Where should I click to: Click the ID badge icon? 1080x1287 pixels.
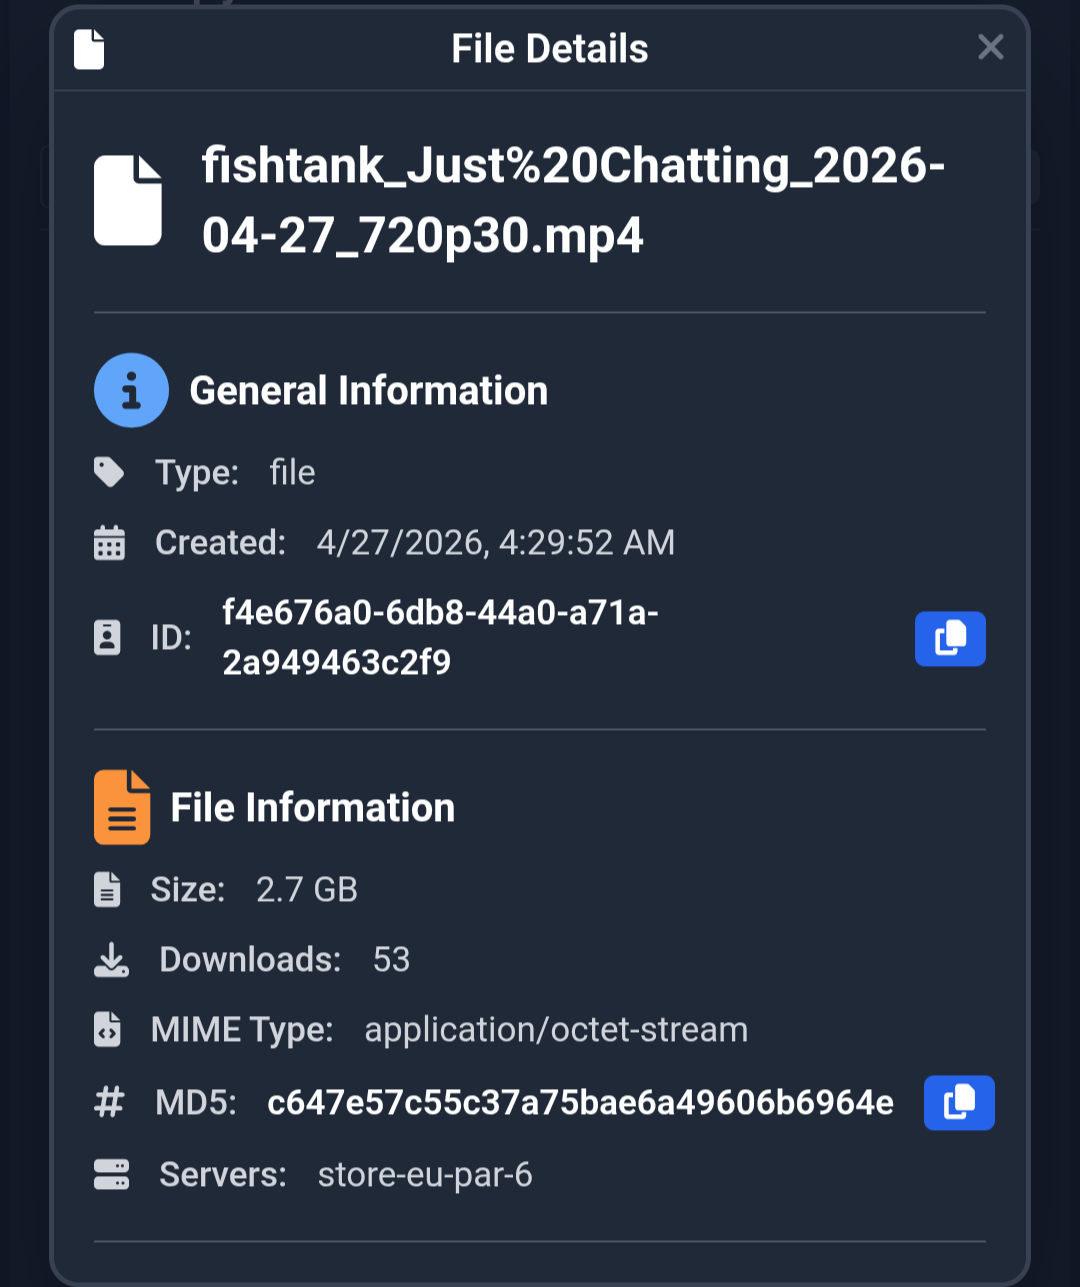pos(107,637)
